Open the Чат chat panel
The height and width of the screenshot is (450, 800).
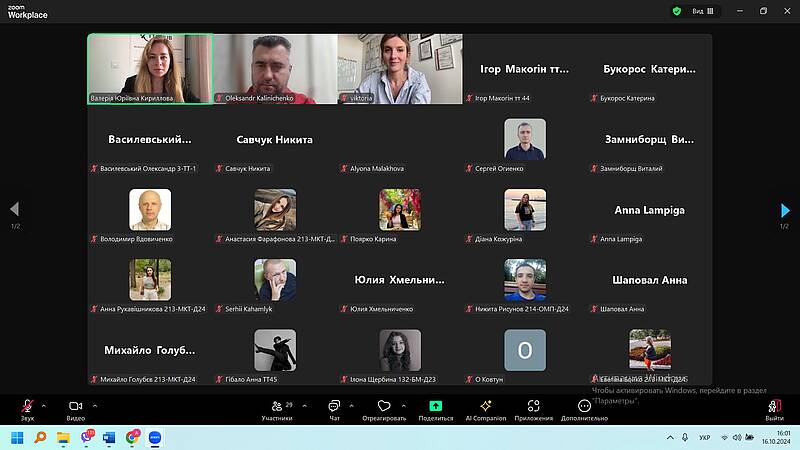coord(334,410)
